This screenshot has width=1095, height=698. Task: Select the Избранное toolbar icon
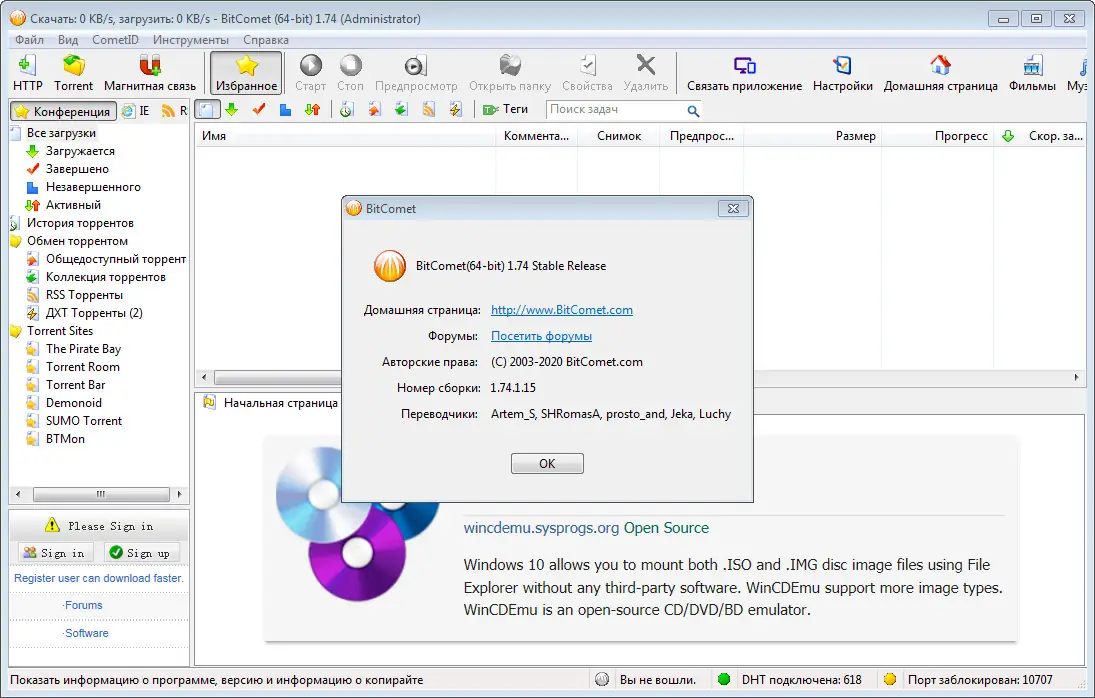coord(245,70)
